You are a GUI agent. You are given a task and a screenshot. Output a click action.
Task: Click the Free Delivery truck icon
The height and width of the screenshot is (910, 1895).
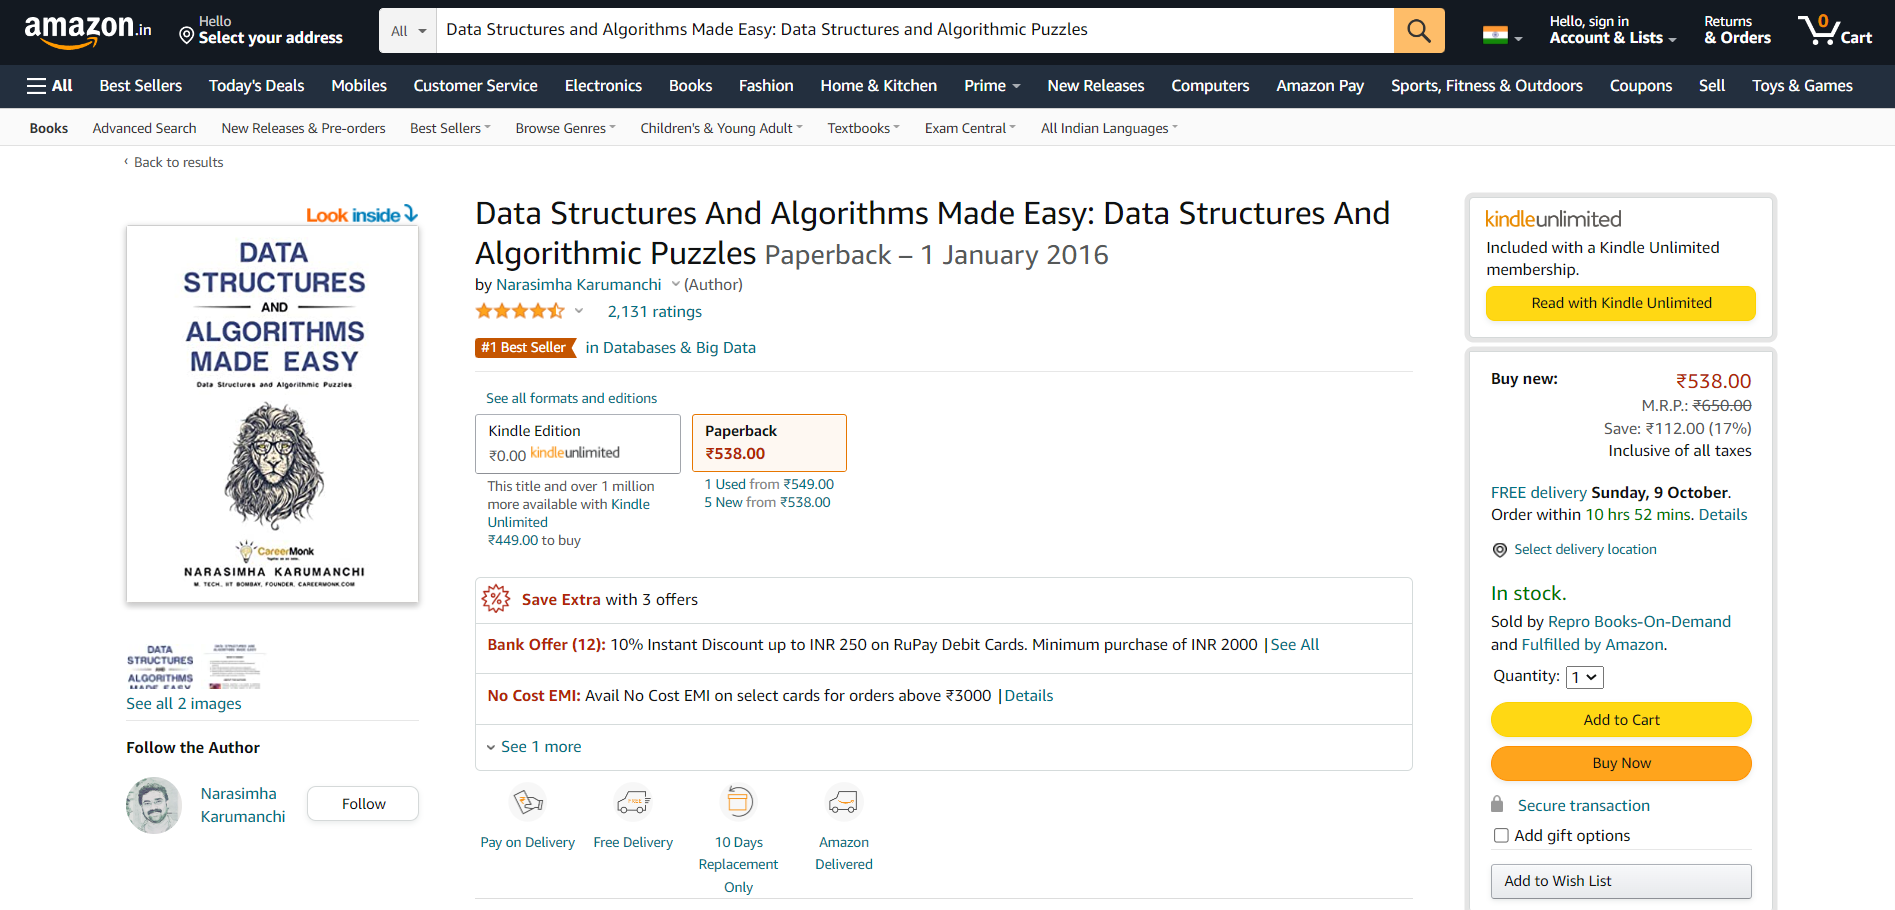(633, 802)
